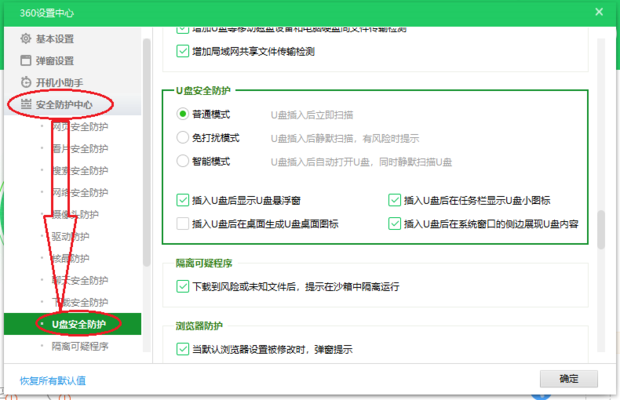Click the clock icon beside 开机小助手

pyautogui.click(x=26, y=82)
